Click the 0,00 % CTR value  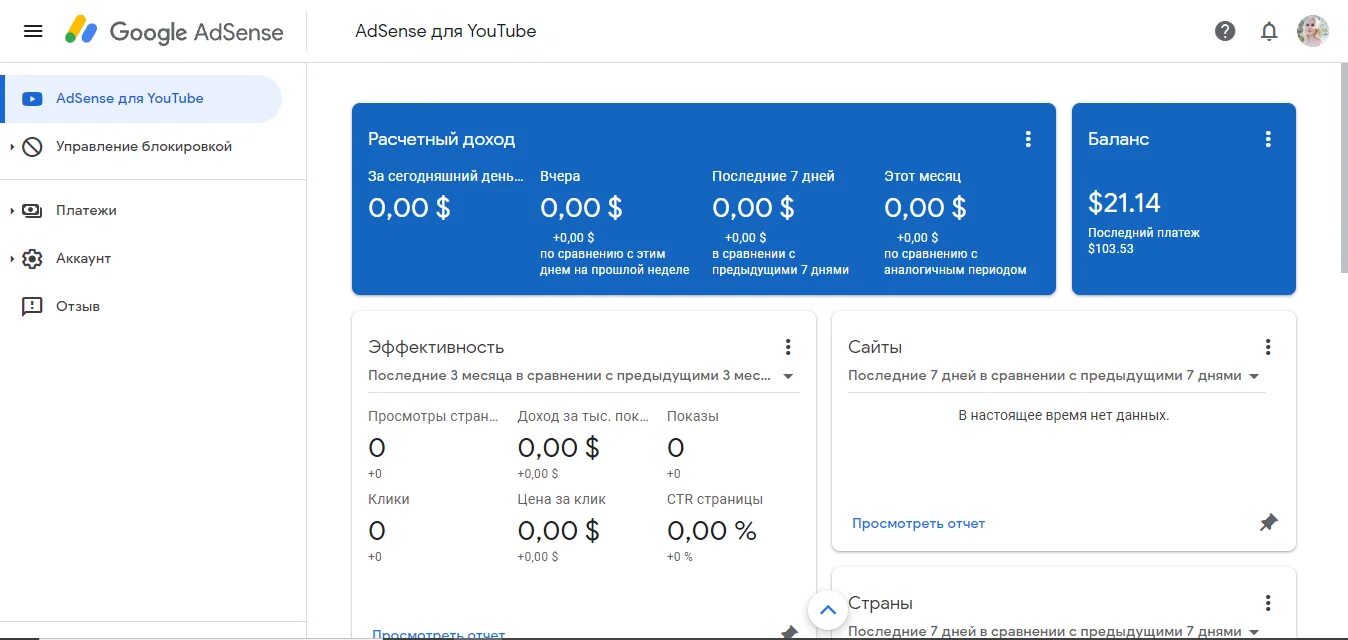pyautogui.click(x=712, y=531)
